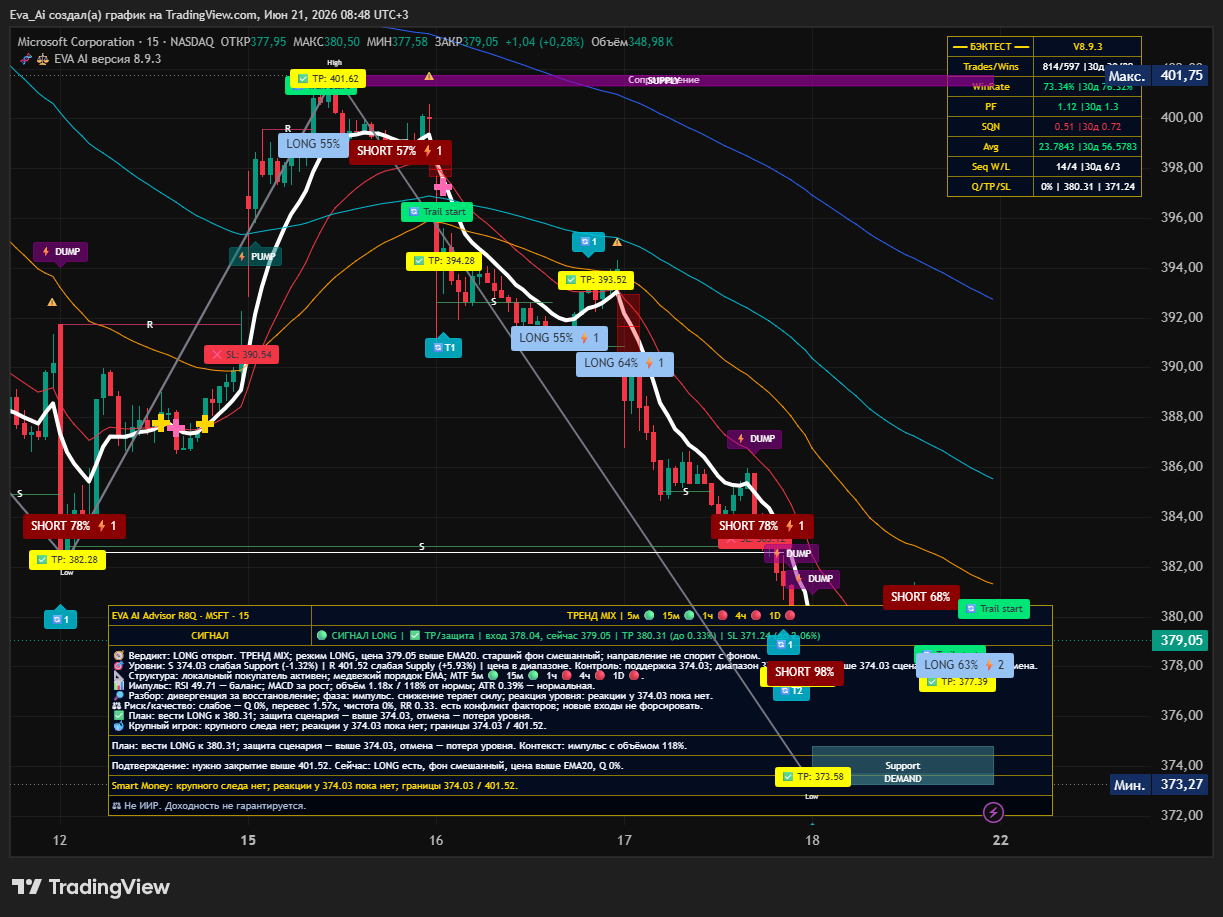Click the DUMP label left of PUMP
Screen dimensions: 1223x917
tap(60, 252)
